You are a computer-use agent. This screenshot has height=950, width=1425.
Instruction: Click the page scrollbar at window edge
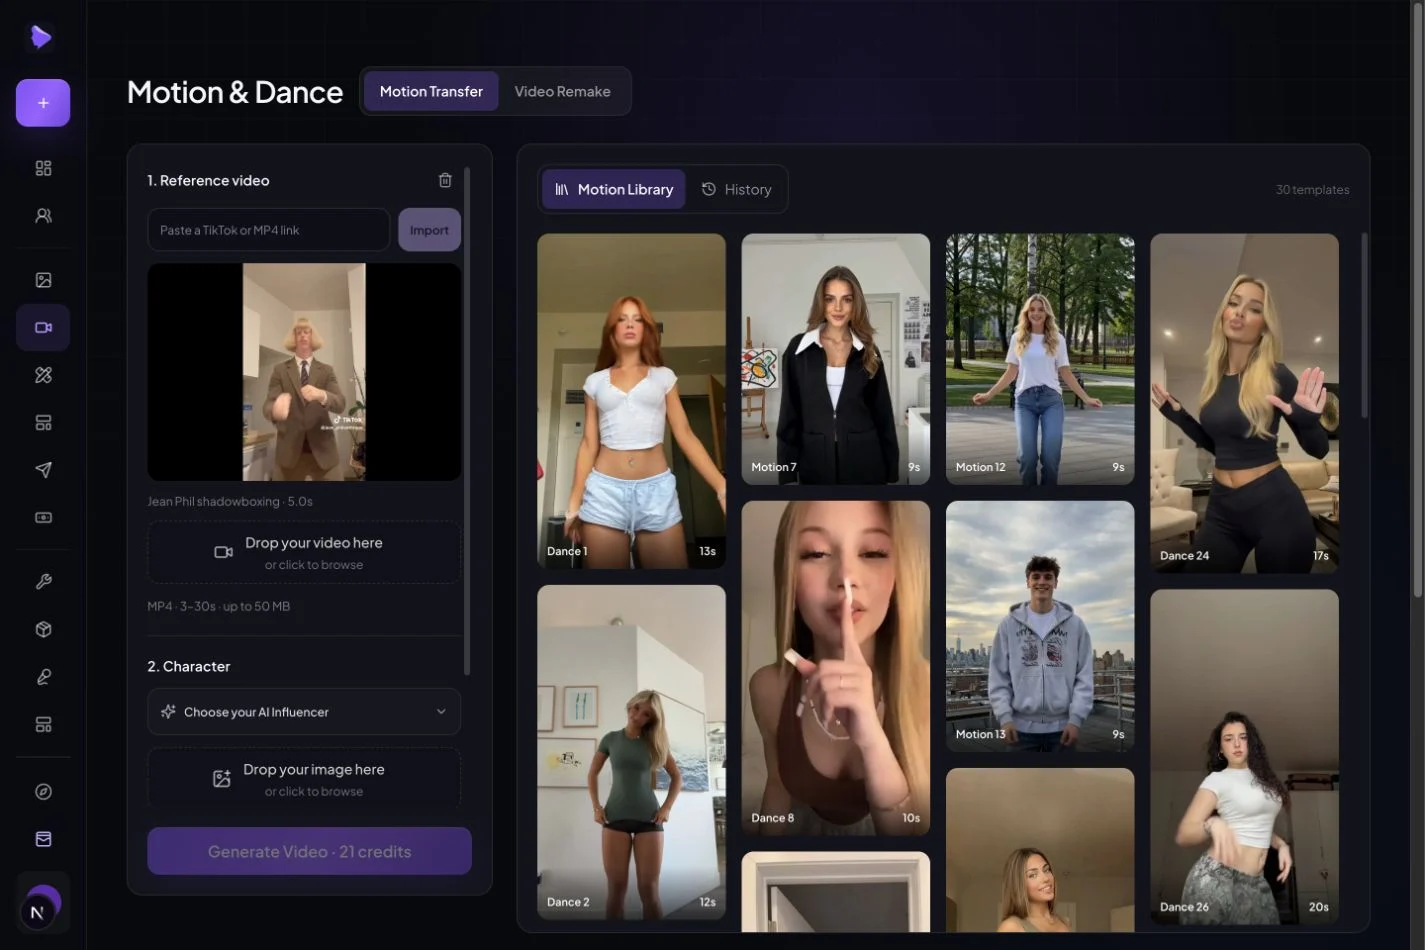(1417, 300)
